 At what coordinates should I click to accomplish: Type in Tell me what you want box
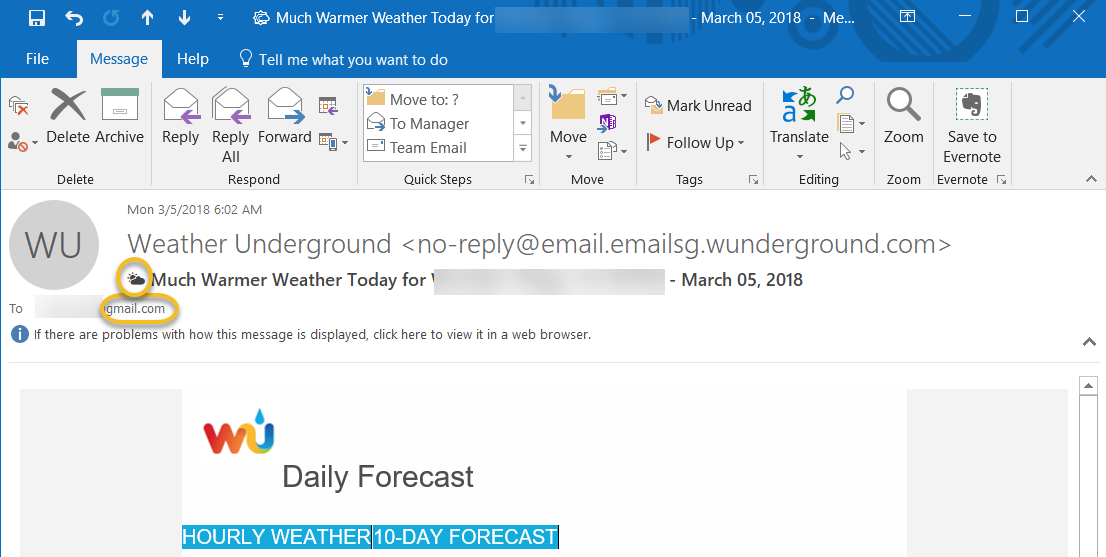coord(352,60)
